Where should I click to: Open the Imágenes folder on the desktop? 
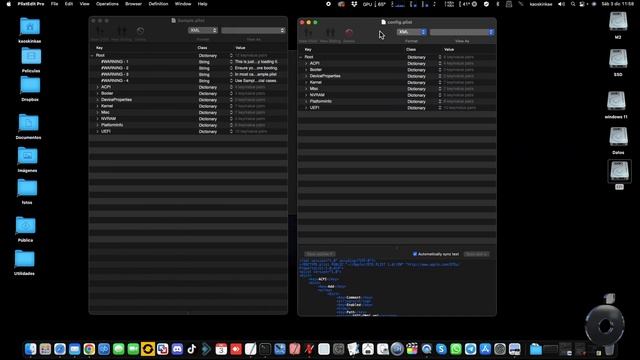27,159
